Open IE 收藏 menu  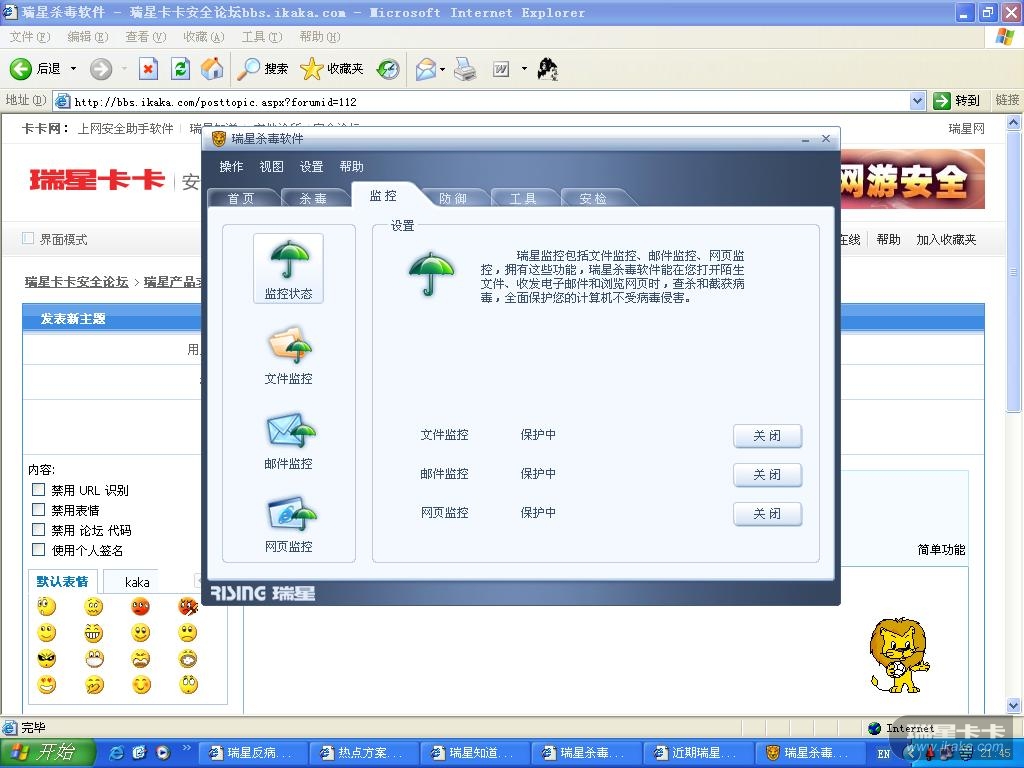[x=204, y=37]
